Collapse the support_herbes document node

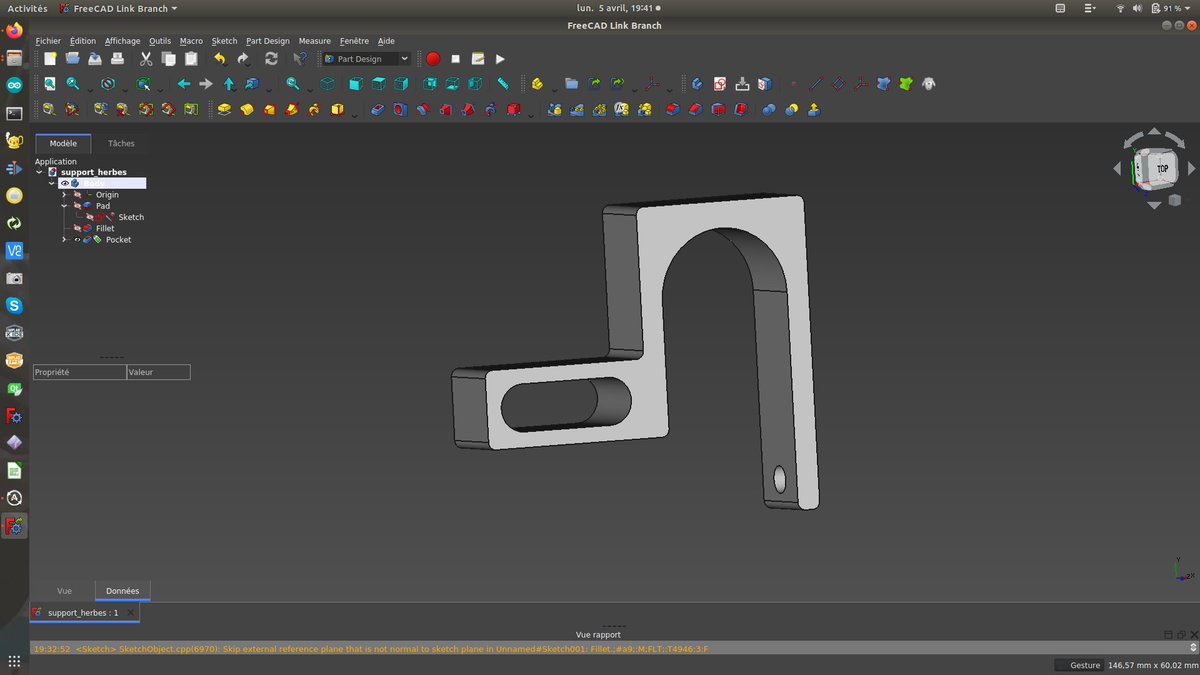(40, 172)
